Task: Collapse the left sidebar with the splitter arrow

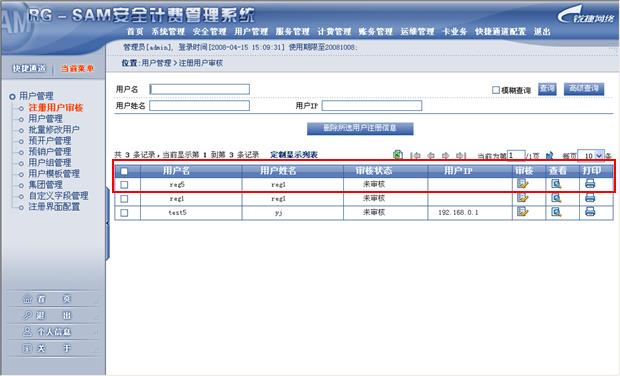Action: coord(107,224)
